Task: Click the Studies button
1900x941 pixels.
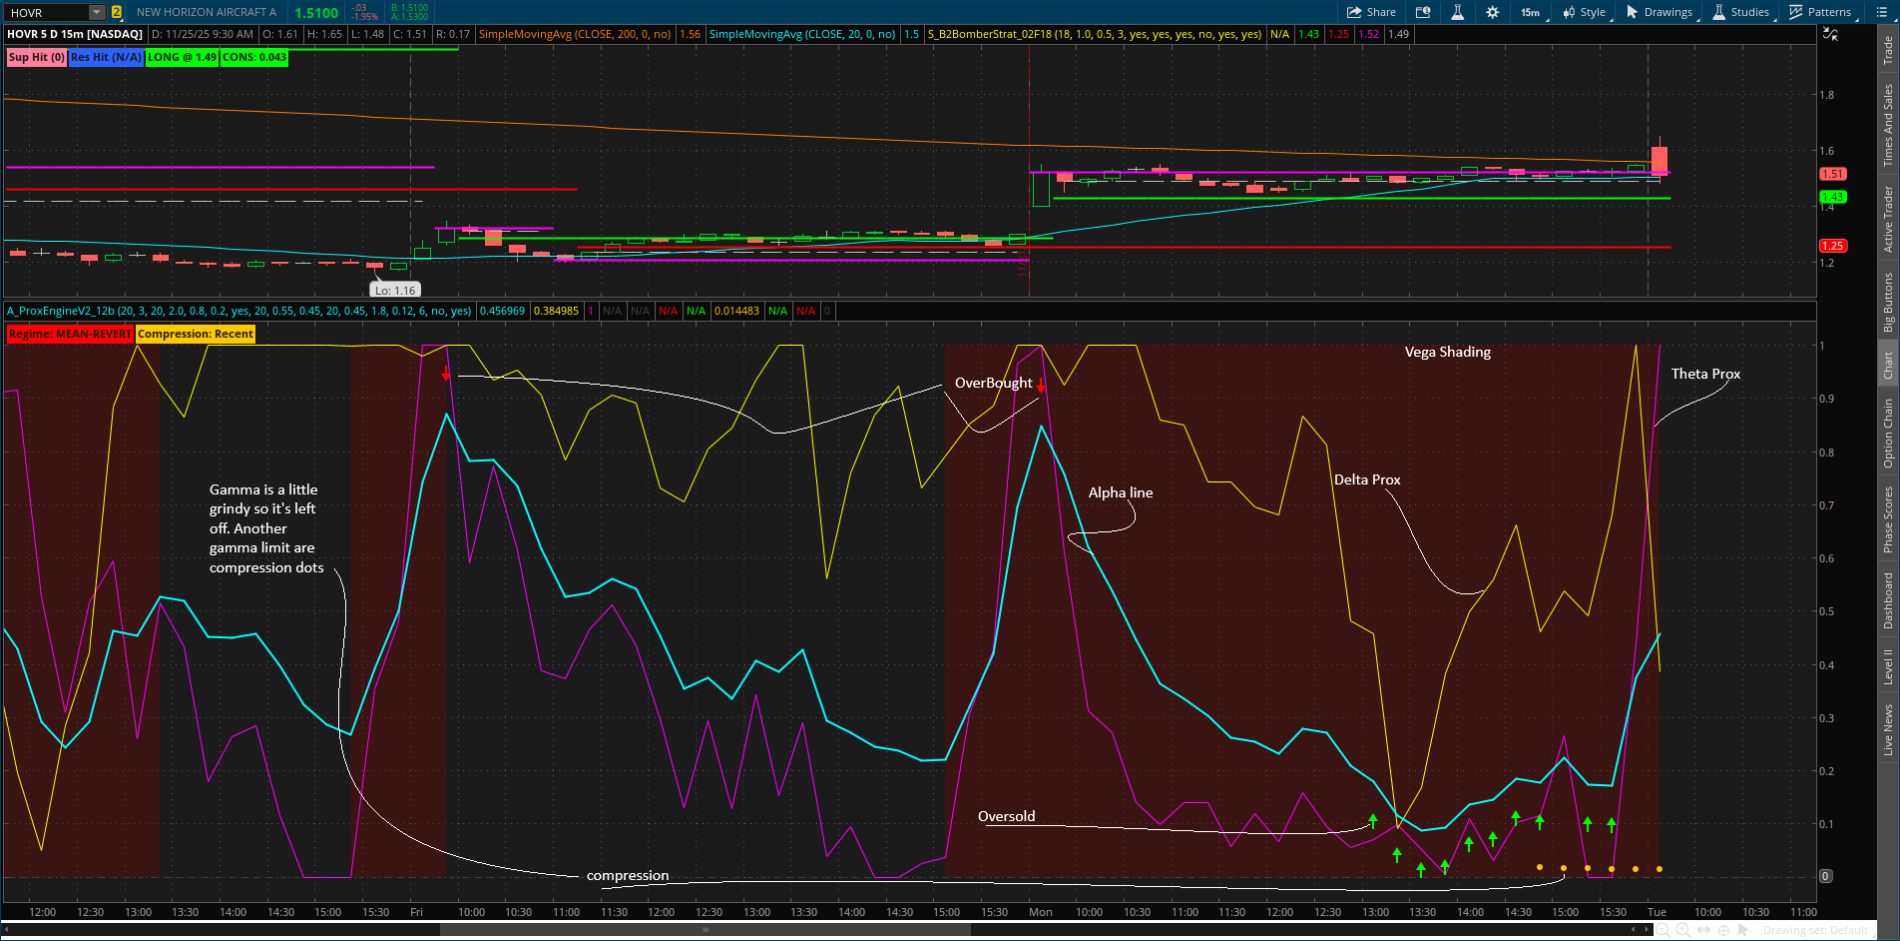Action: tap(1741, 12)
